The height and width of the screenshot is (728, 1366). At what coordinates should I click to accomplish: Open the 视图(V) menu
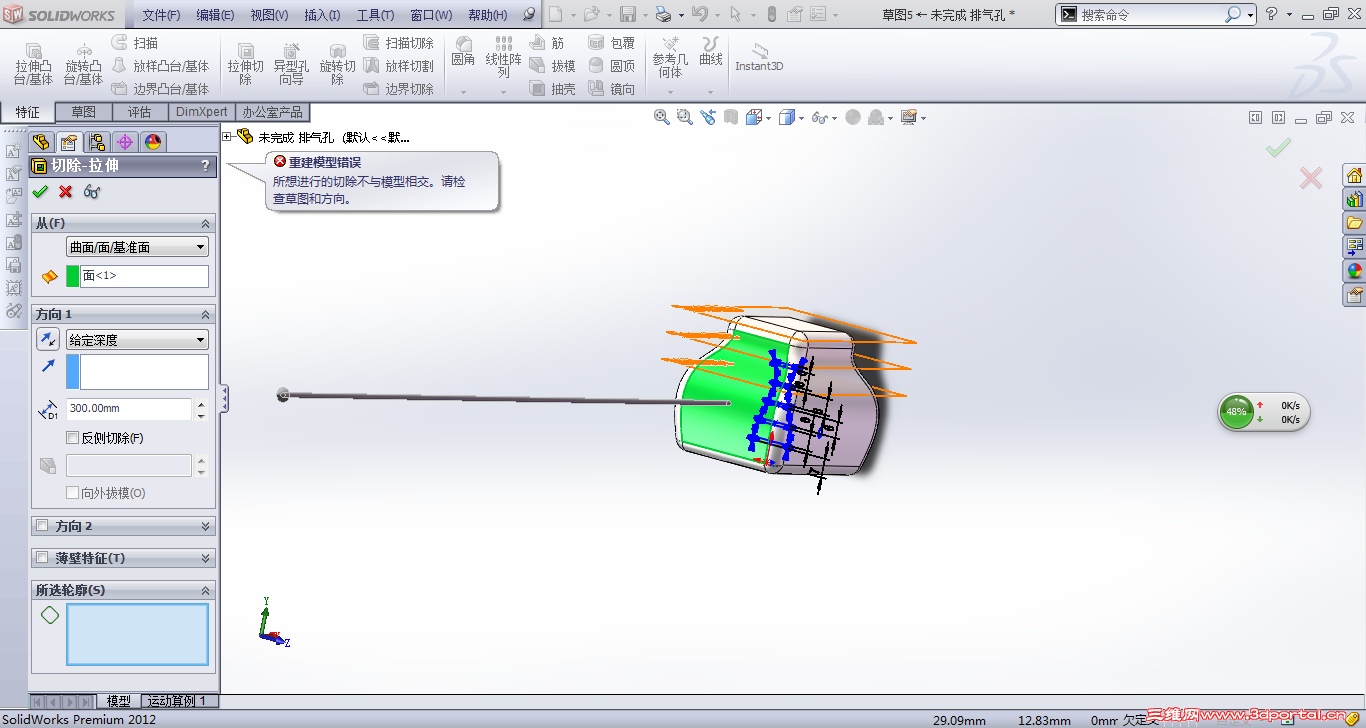[x=269, y=15]
